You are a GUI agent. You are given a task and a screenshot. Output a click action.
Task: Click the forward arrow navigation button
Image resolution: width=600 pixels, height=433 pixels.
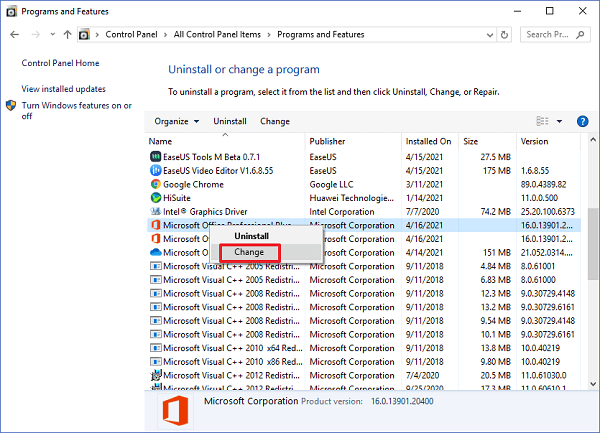36,35
